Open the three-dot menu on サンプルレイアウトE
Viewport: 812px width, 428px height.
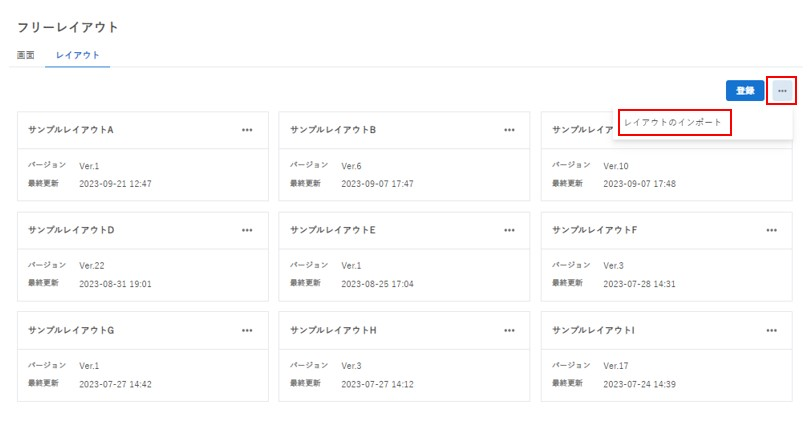tap(509, 230)
